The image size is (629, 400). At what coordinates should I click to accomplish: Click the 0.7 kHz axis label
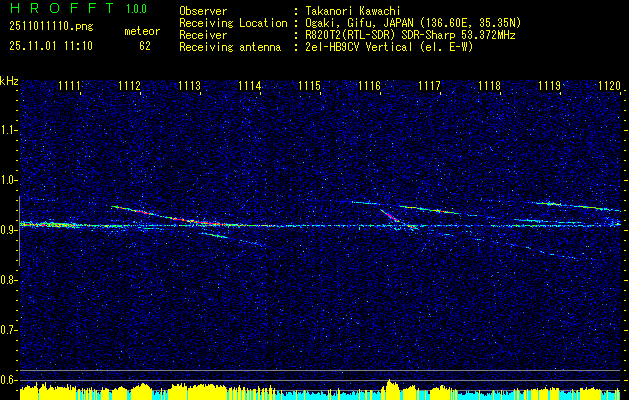[8, 331]
